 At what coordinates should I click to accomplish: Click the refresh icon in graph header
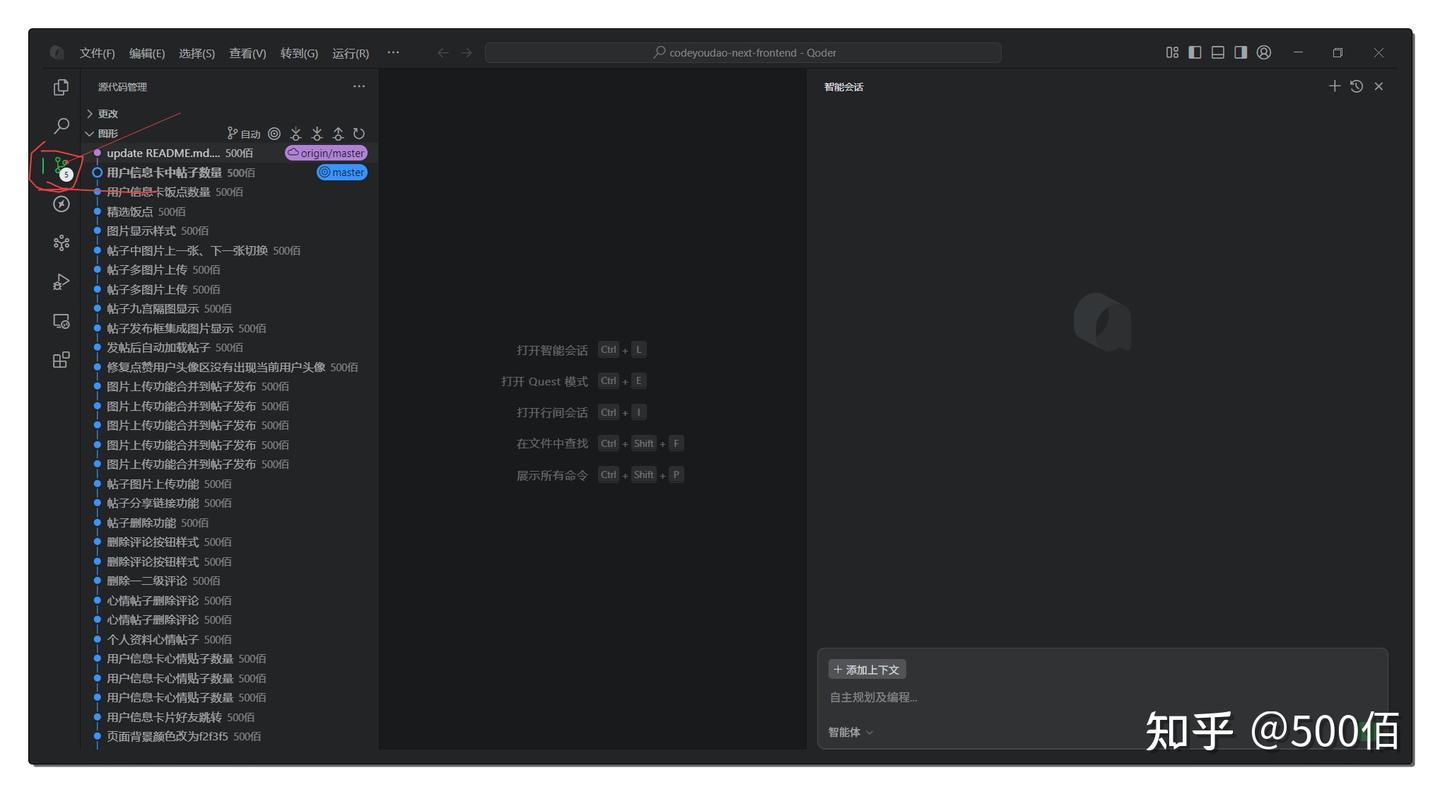pyautogui.click(x=359, y=134)
